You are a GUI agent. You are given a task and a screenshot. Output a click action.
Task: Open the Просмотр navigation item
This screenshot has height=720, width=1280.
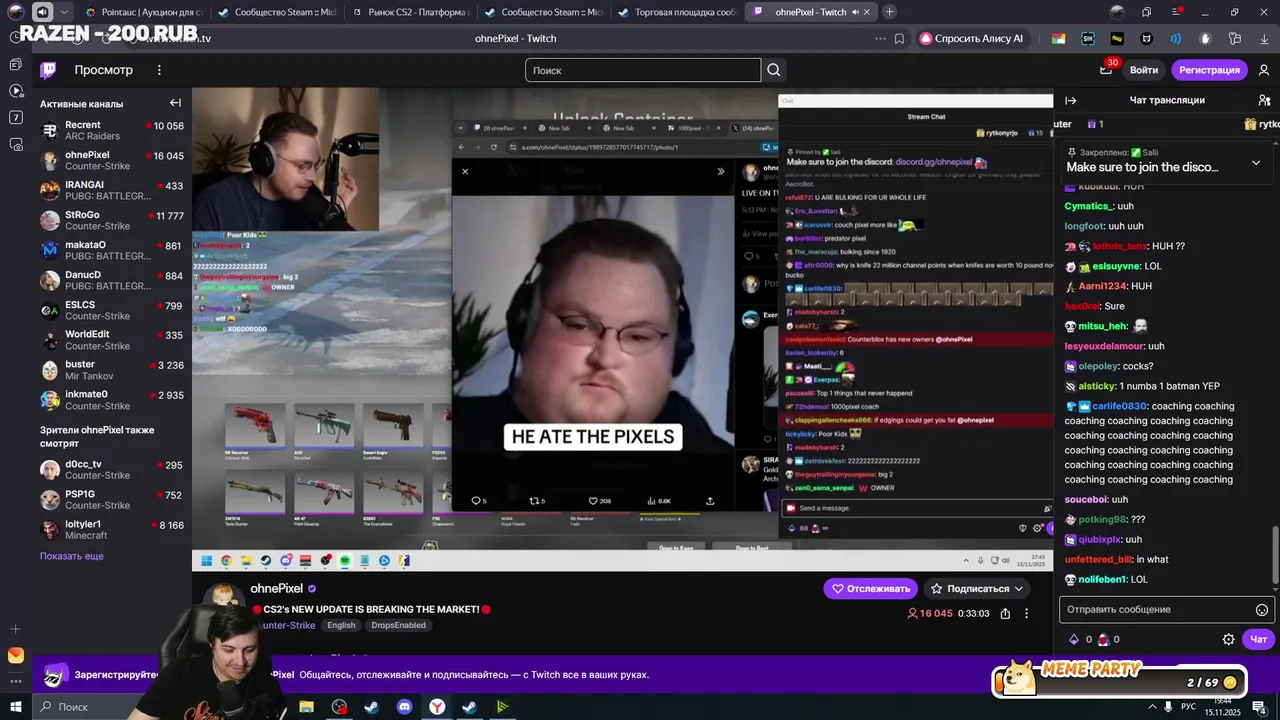coord(103,70)
